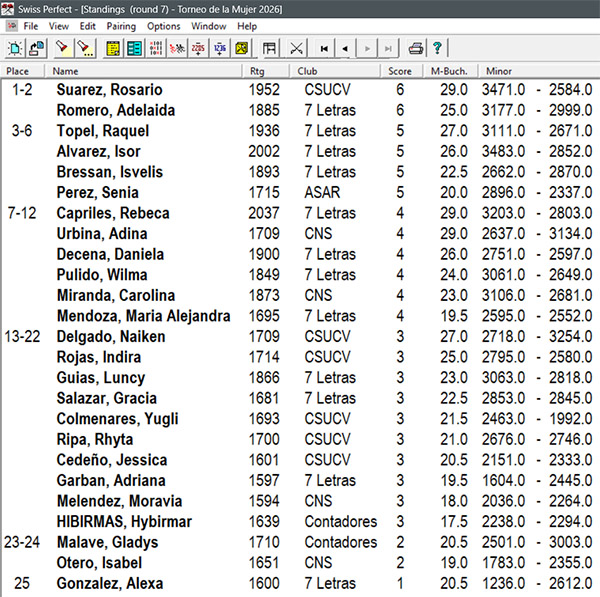Click the Club column header

click(308, 72)
